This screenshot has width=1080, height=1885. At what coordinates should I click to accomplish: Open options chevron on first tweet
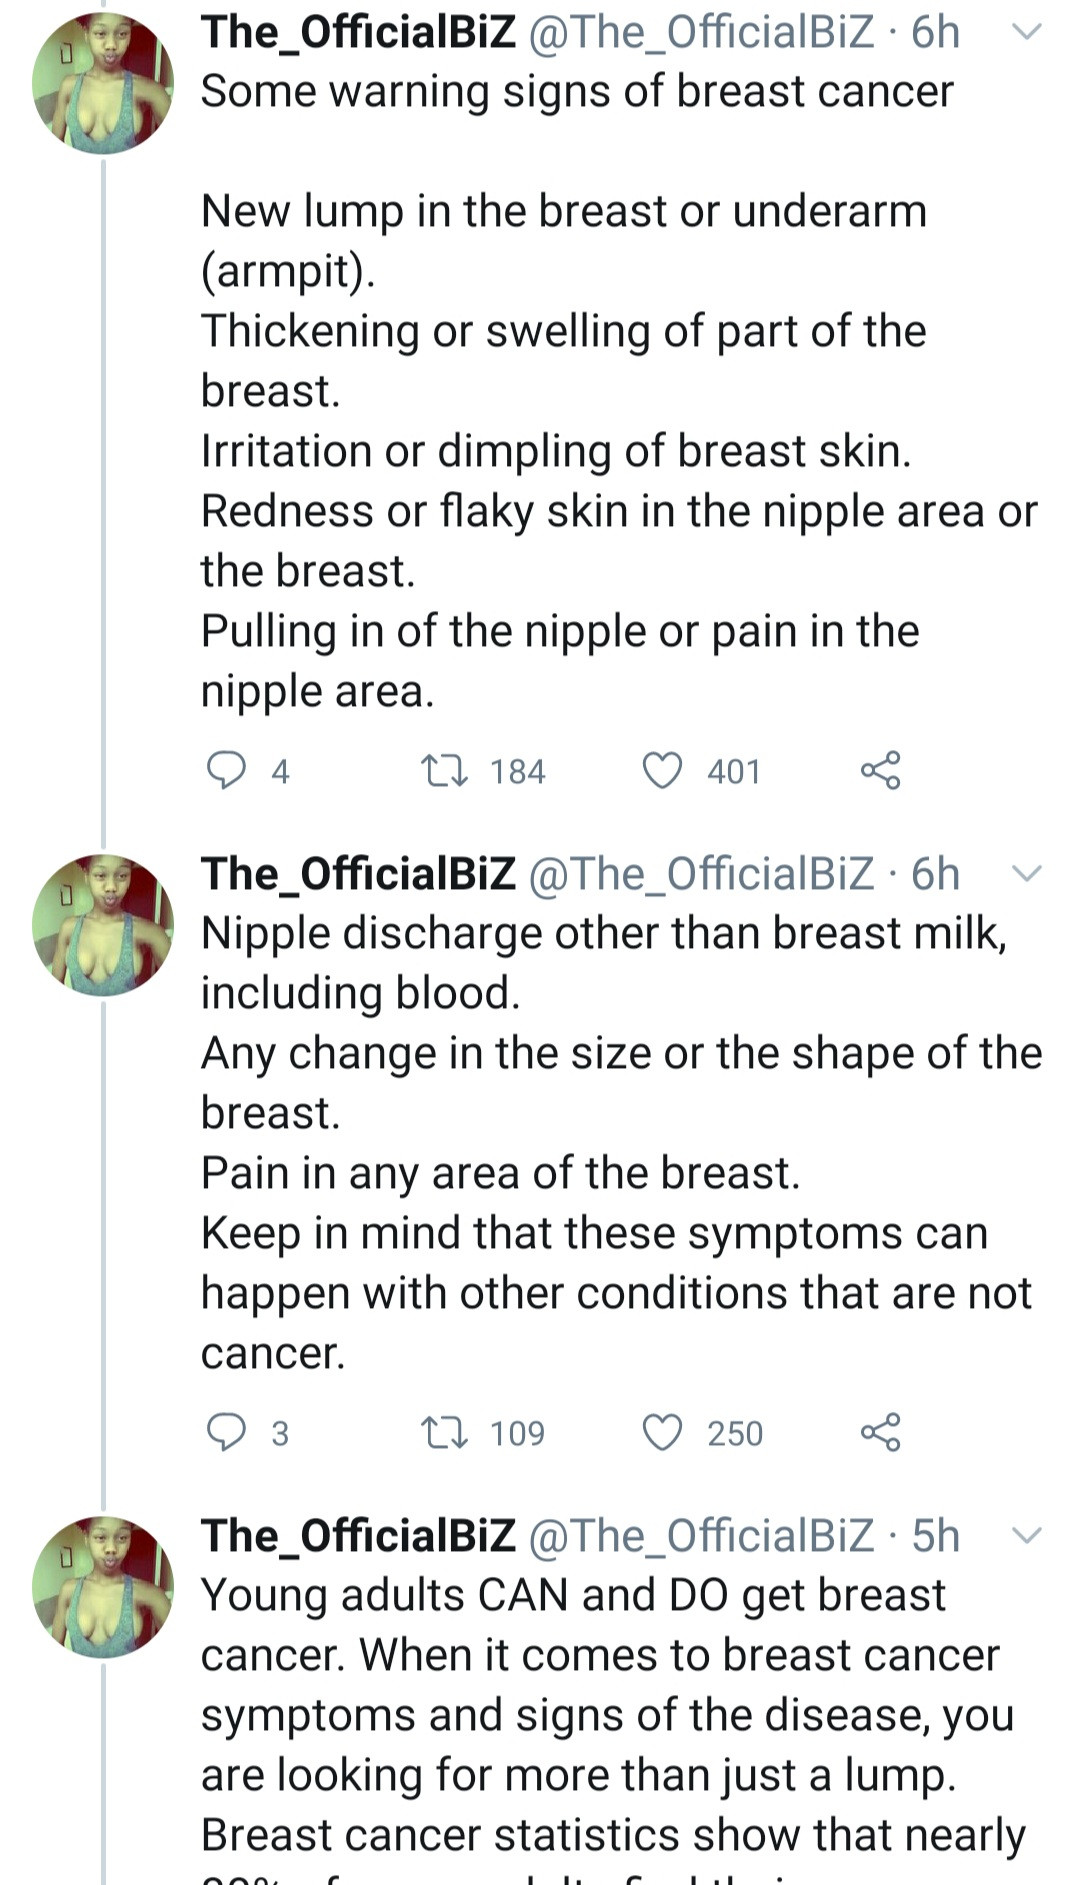[1027, 32]
